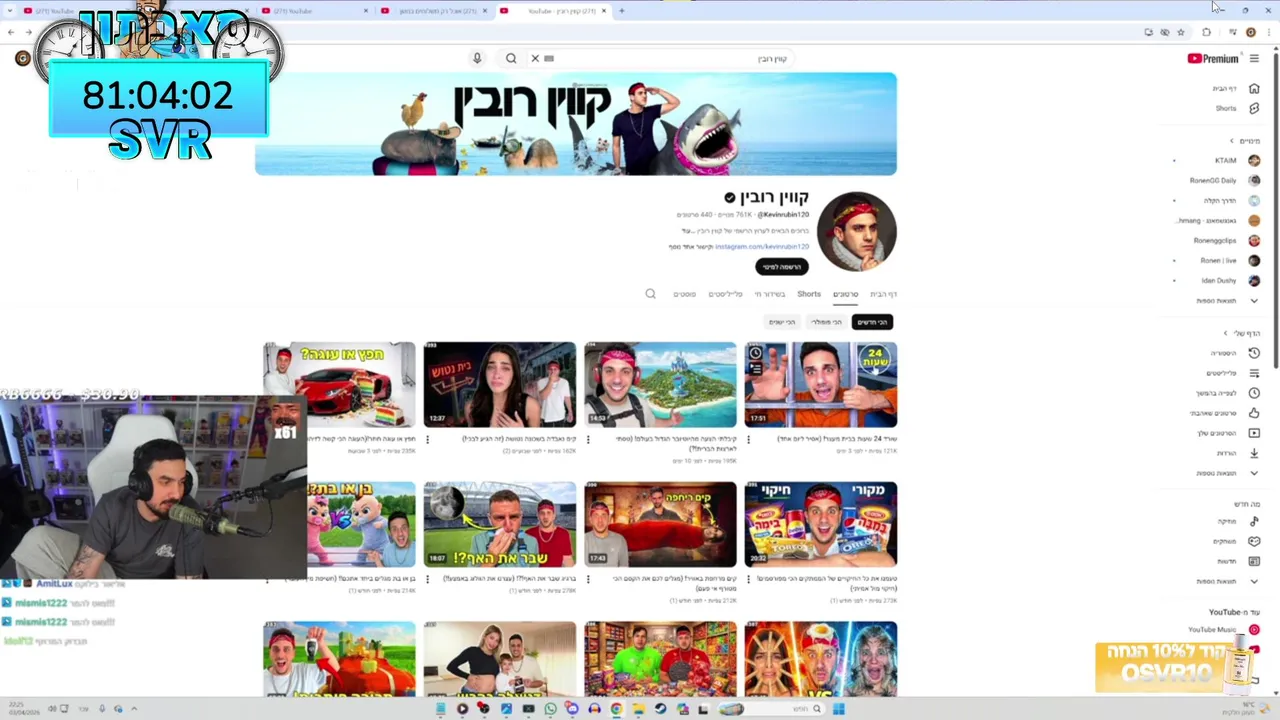Bookmark this page with the star icon
Screen dimensions: 1280x720
1181,32
